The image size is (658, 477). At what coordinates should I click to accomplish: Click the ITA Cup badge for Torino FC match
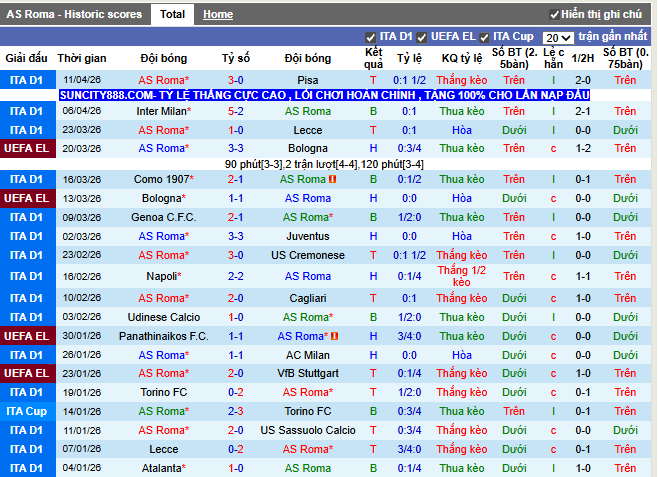point(26,411)
